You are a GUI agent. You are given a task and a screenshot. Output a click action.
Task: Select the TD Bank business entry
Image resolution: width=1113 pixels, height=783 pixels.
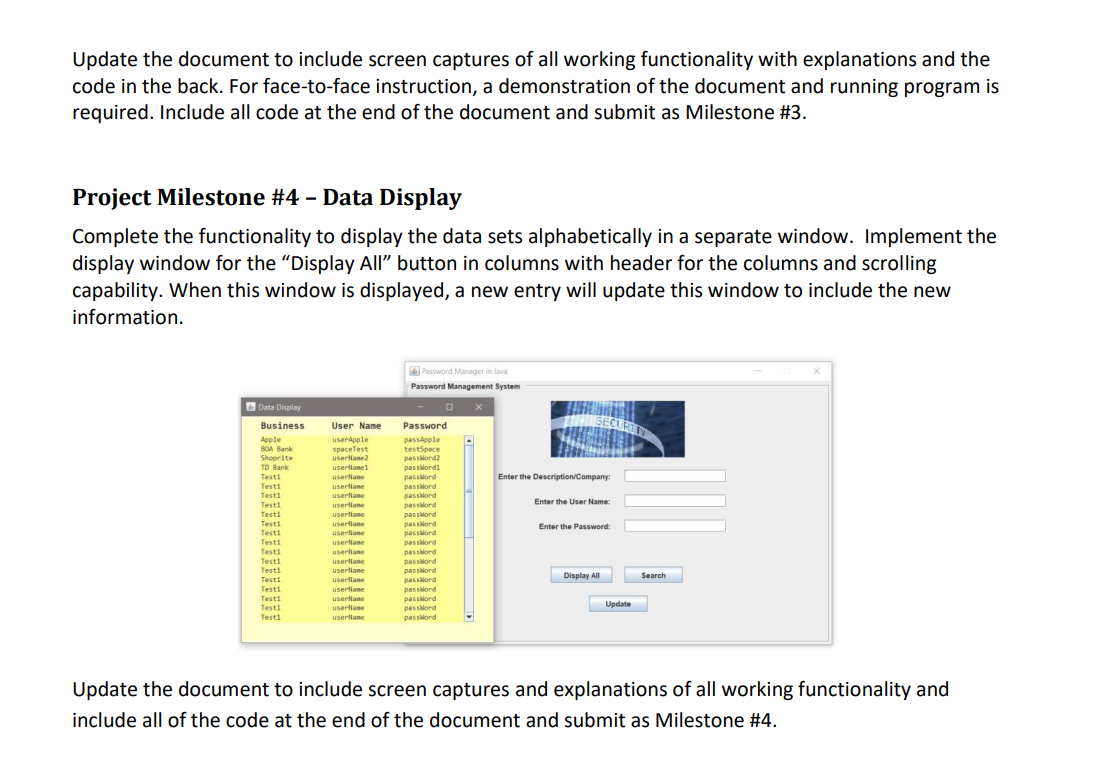point(275,467)
